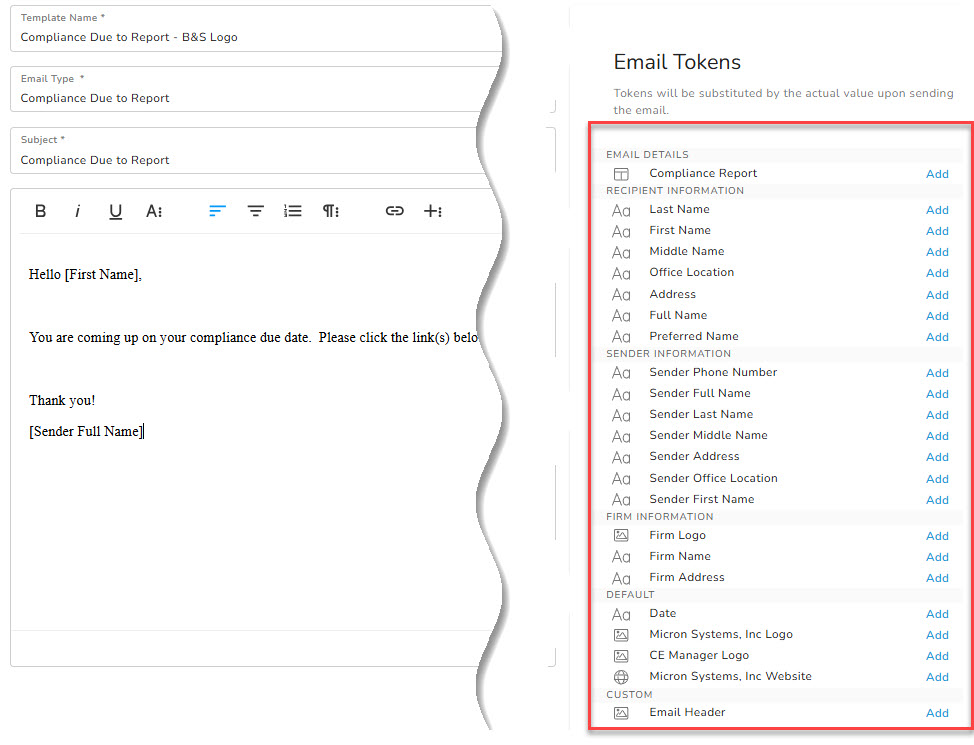Add the Full Name token
Viewport: 974px width, 745px height.
click(937, 316)
